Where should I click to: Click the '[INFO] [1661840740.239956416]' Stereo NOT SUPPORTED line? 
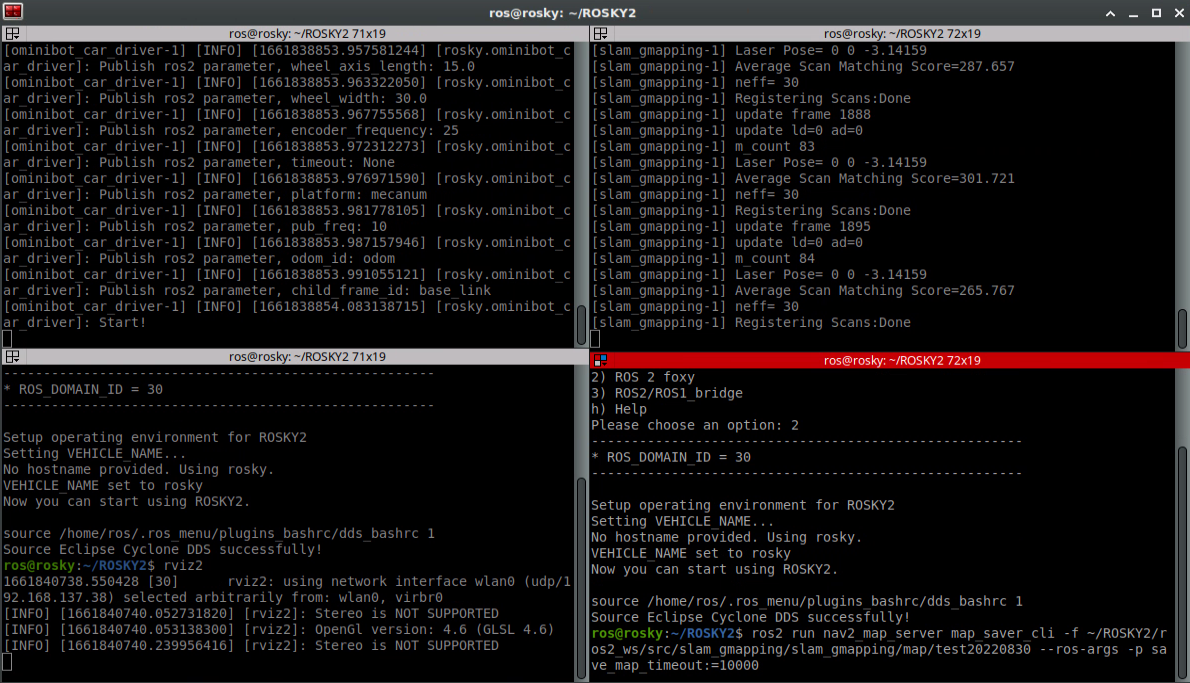click(250, 646)
